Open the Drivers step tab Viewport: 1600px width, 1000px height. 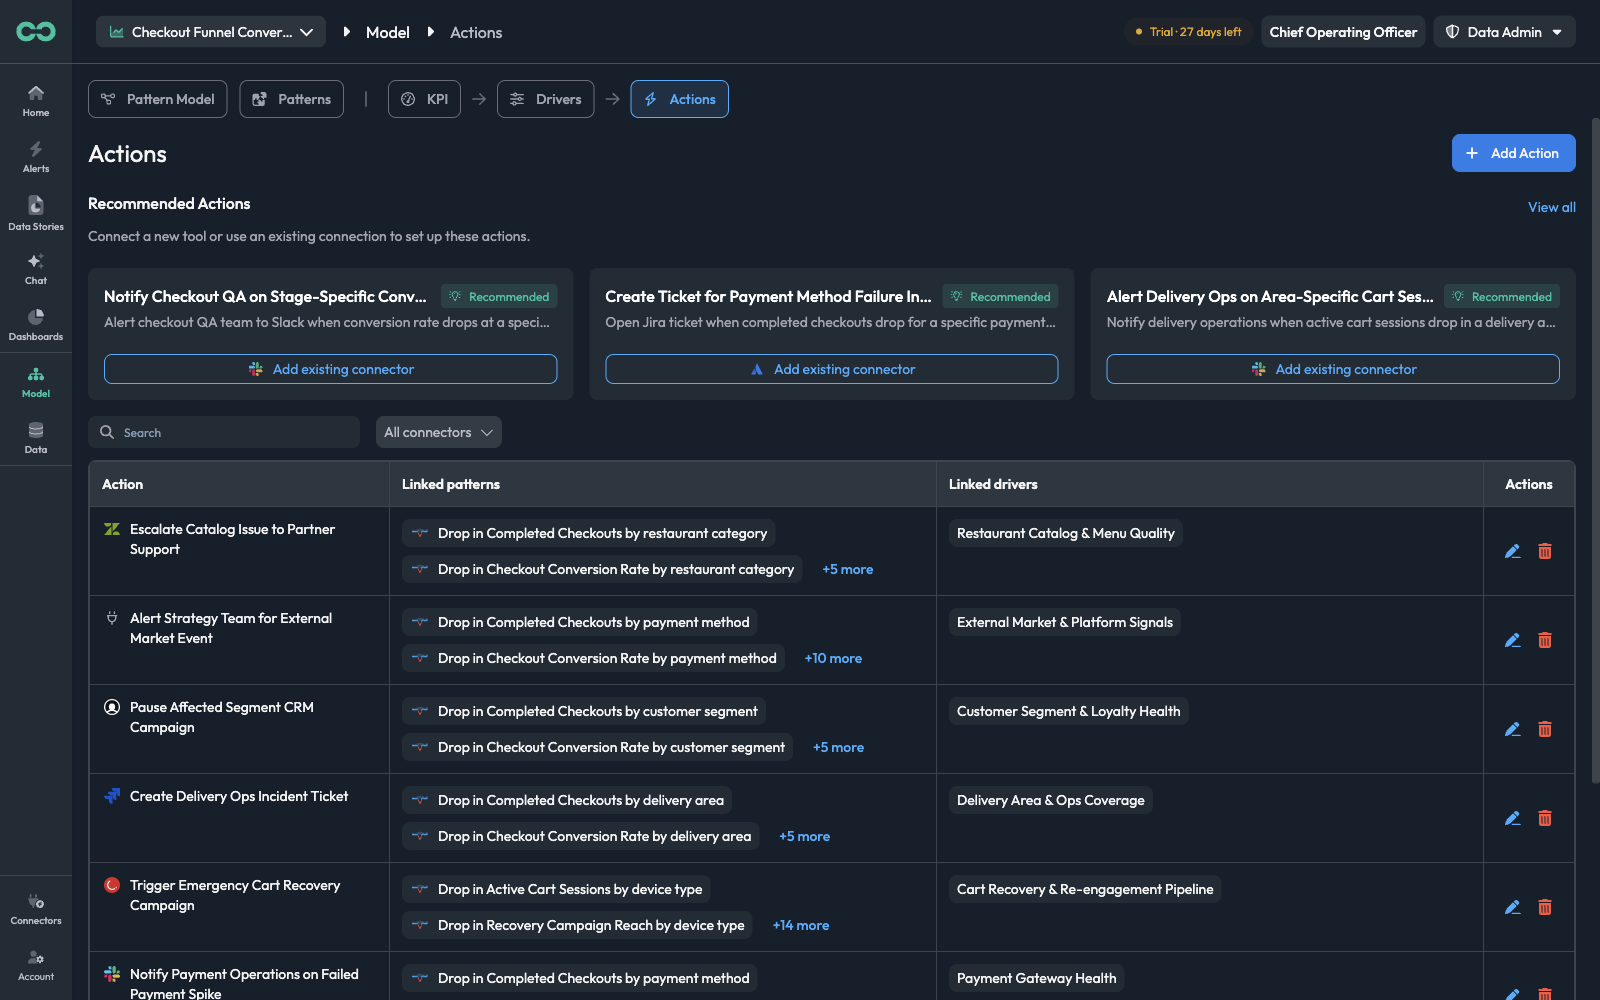(546, 99)
